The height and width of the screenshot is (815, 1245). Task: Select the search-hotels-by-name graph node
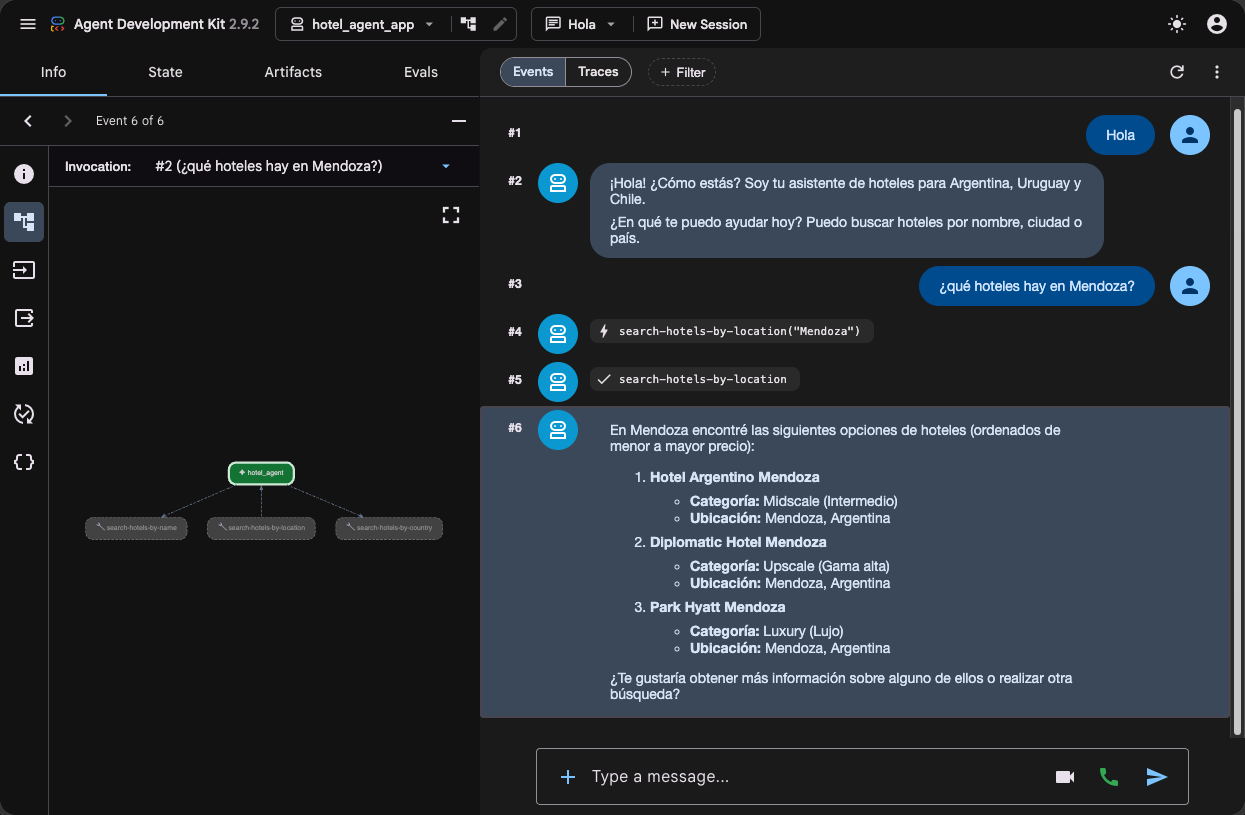(x=136, y=528)
